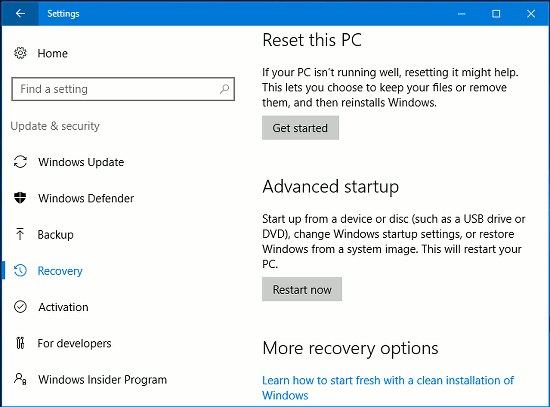The width and height of the screenshot is (550, 407).
Task: Click the Windows Update refresh icon
Action: point(20,162)
